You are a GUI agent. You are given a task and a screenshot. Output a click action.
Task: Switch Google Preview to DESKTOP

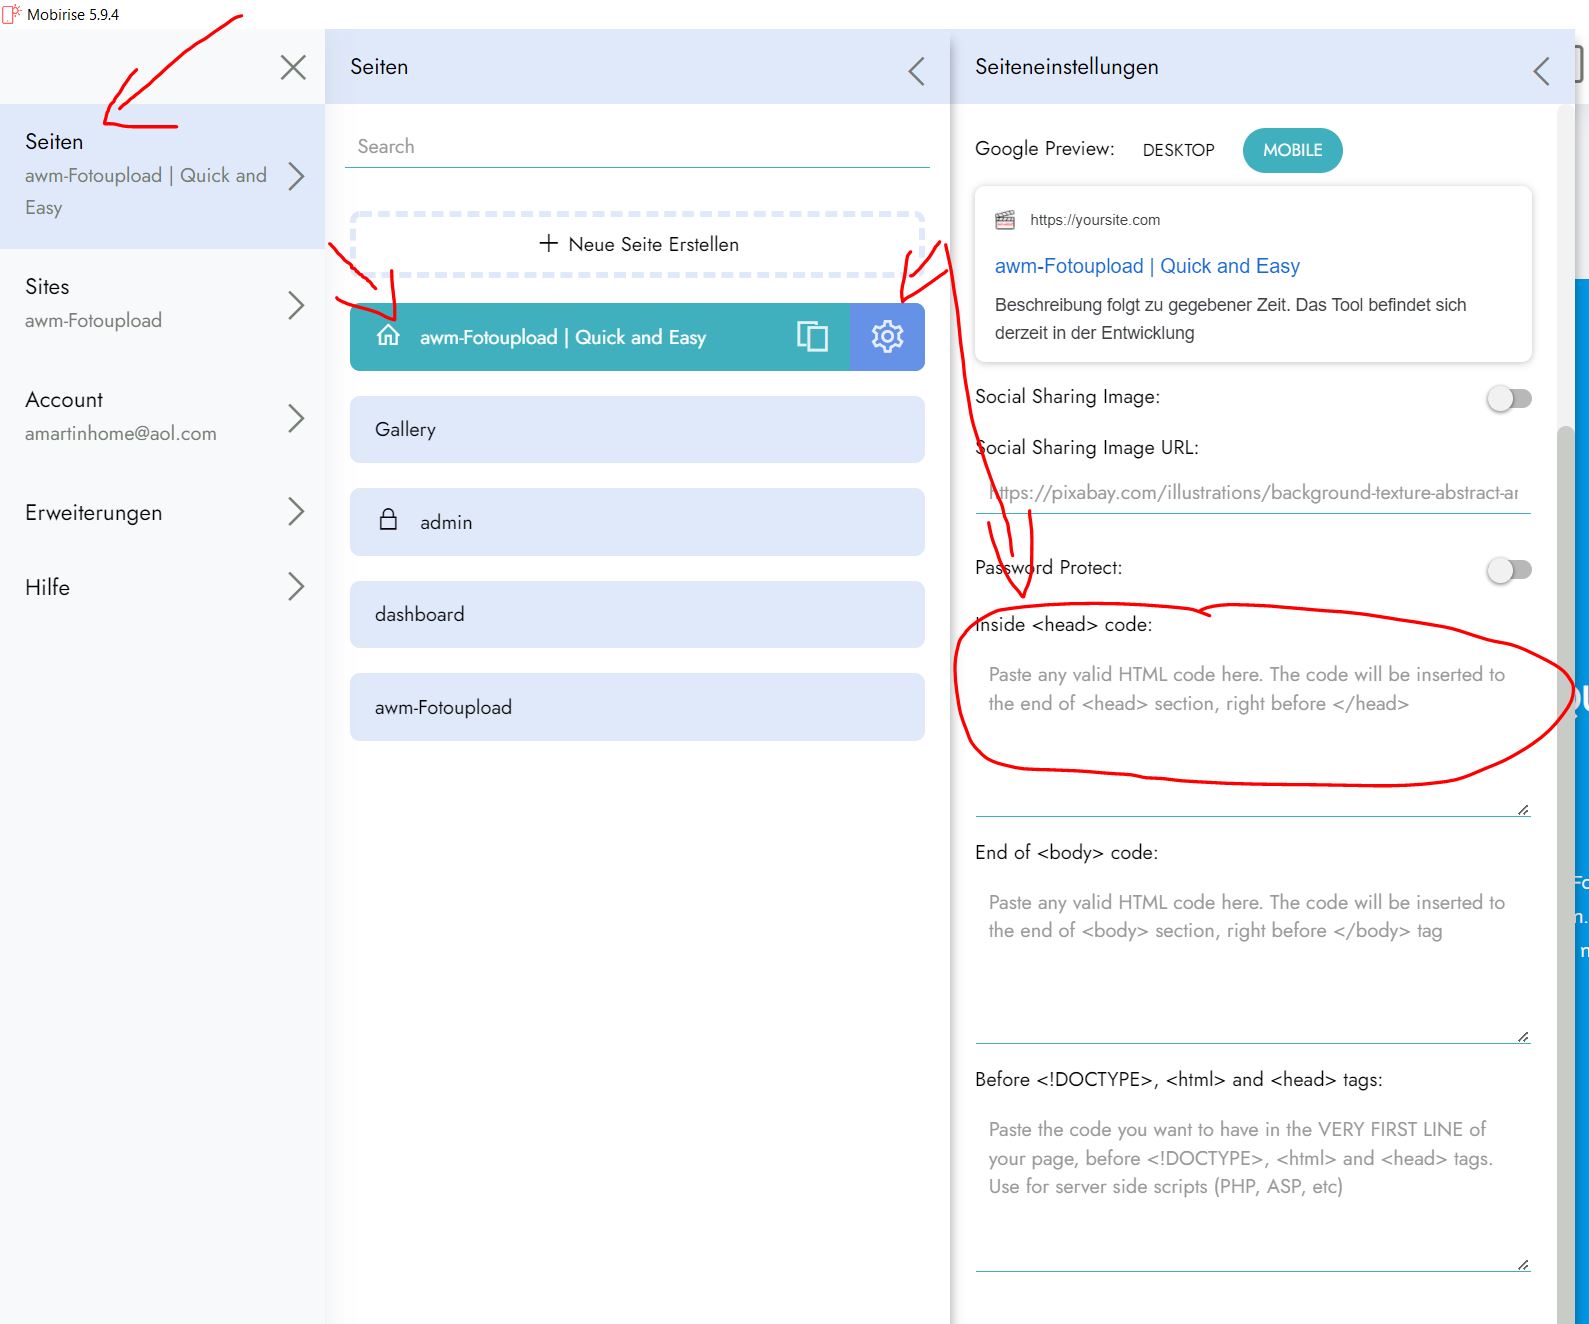1178,150
